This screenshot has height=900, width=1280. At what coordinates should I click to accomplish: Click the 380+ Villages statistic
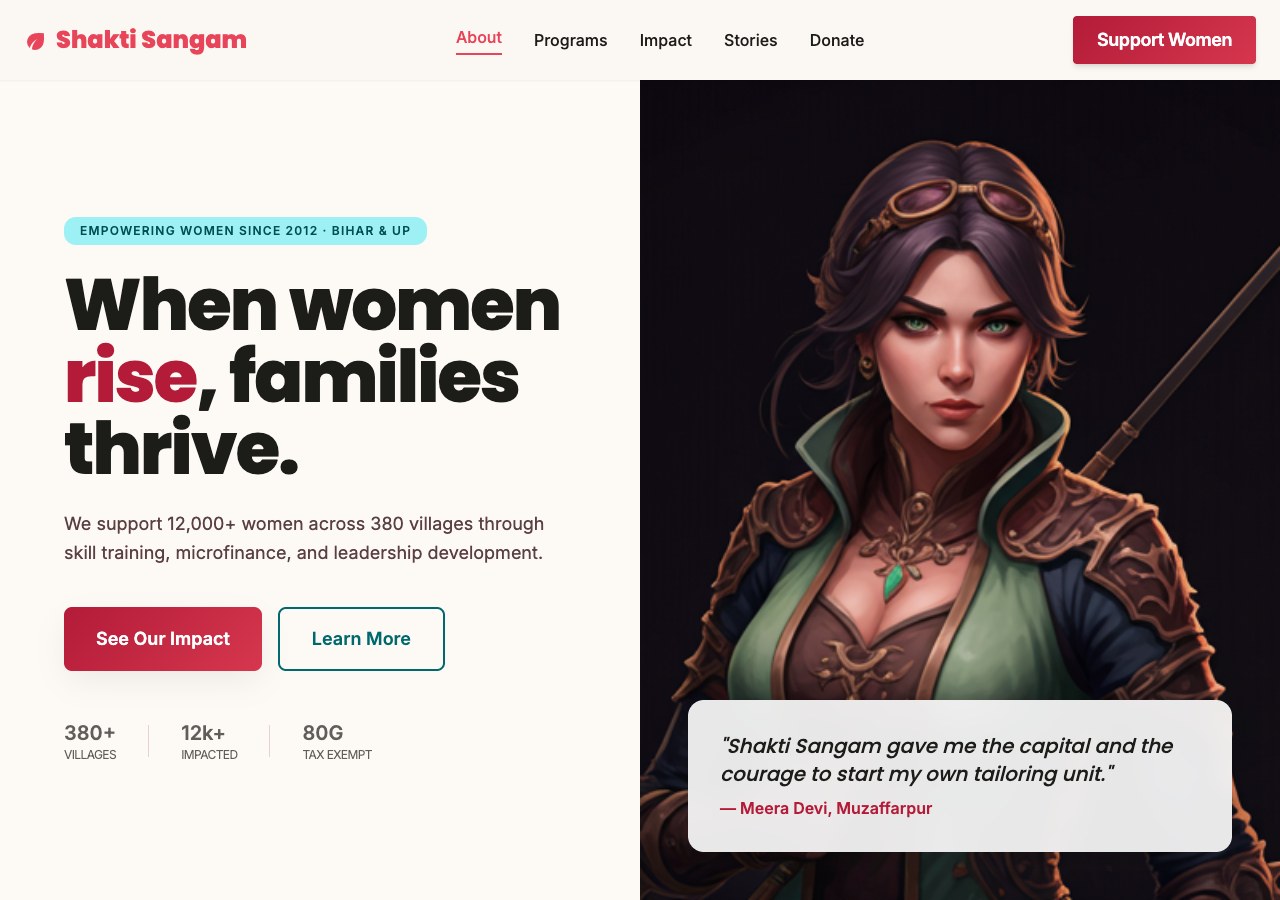[91, 741]
